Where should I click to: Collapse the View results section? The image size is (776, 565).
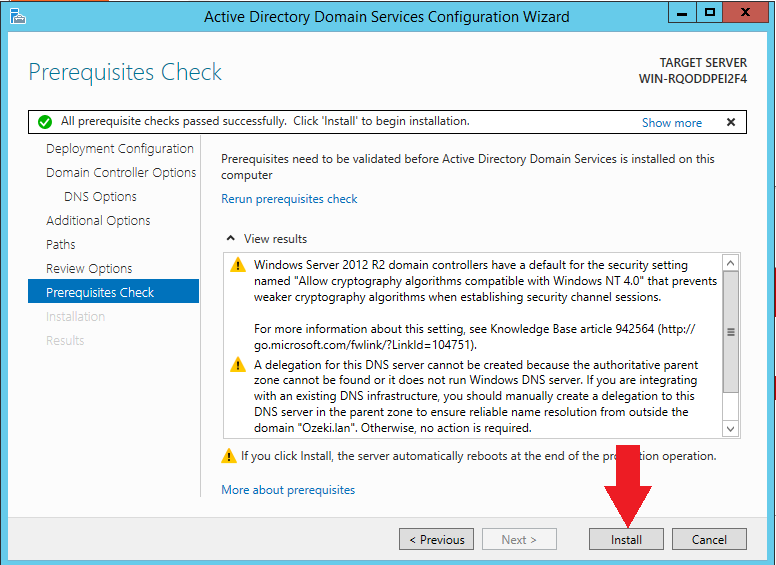click(x=232, y=239)
